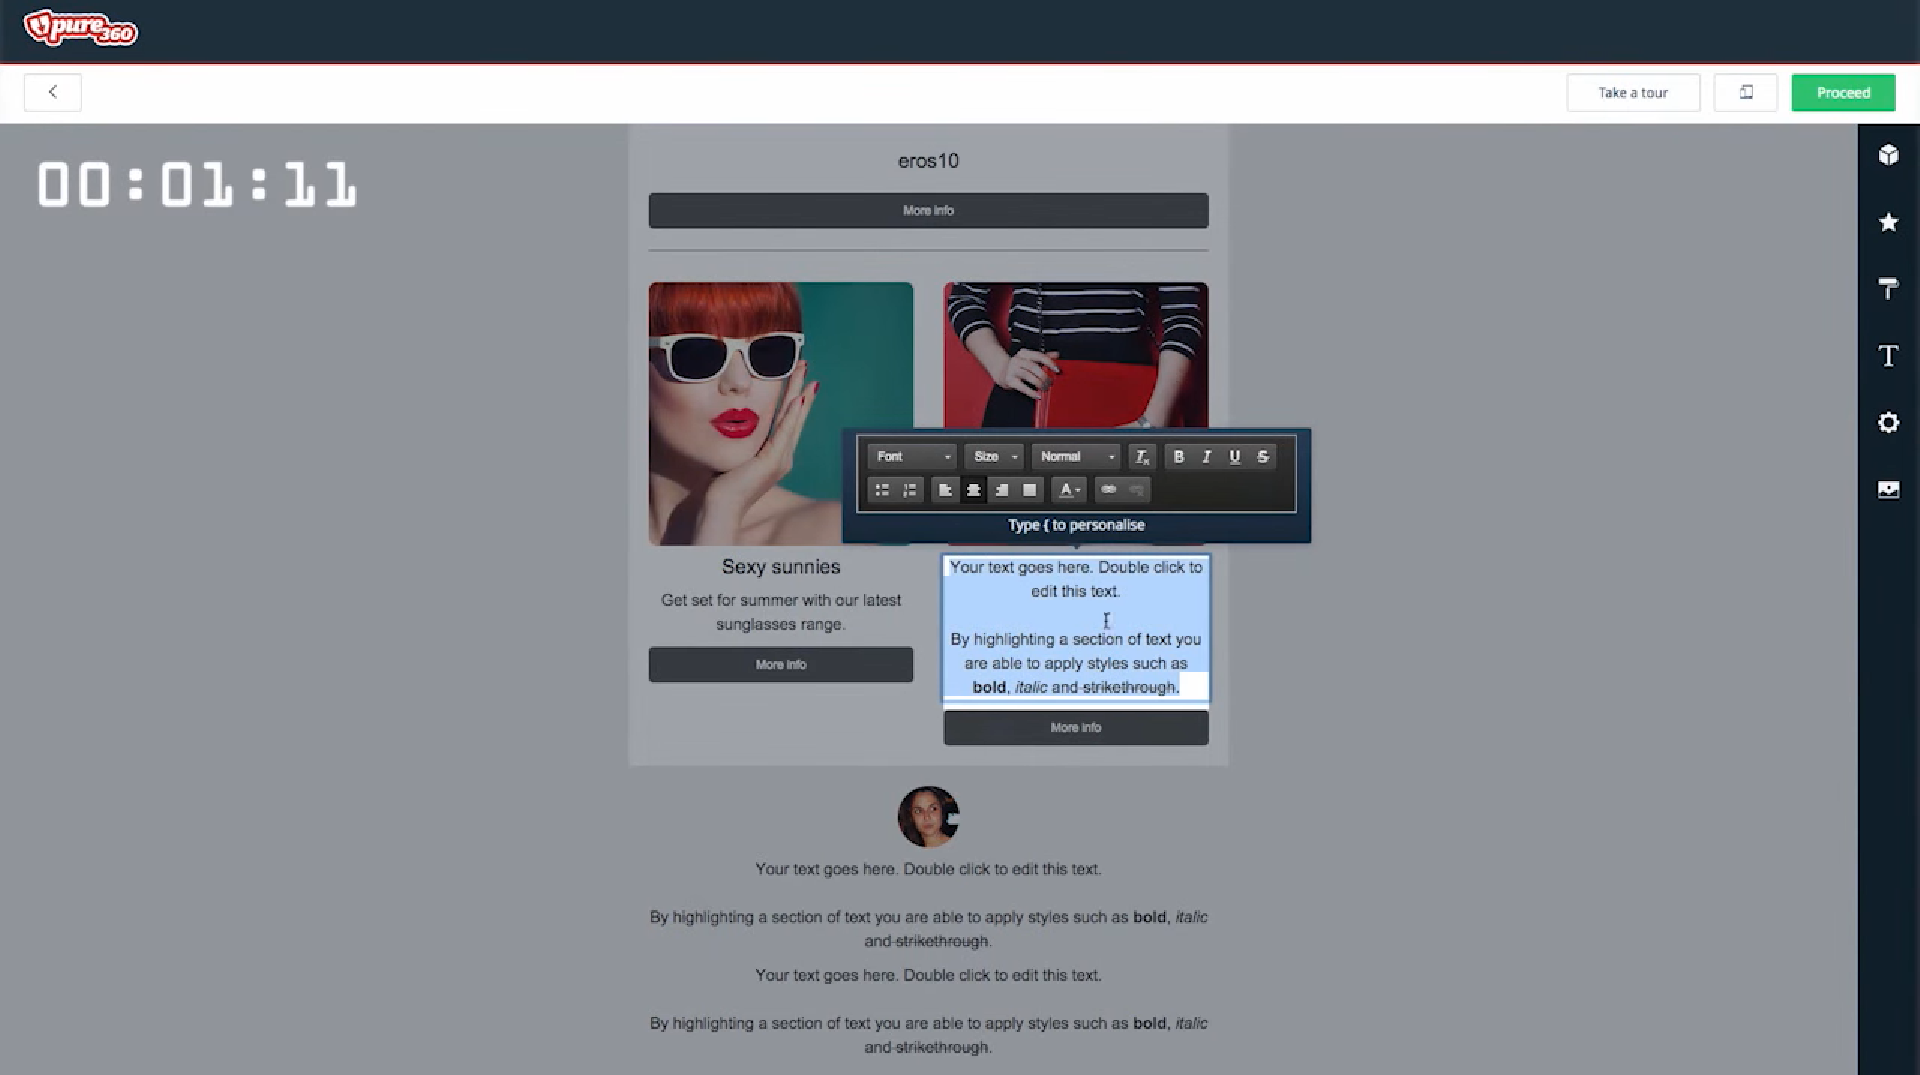This screenshot has height=1075, width=1920.
Task: Toggle strikethrough formatting
Action: [1263, 457]
